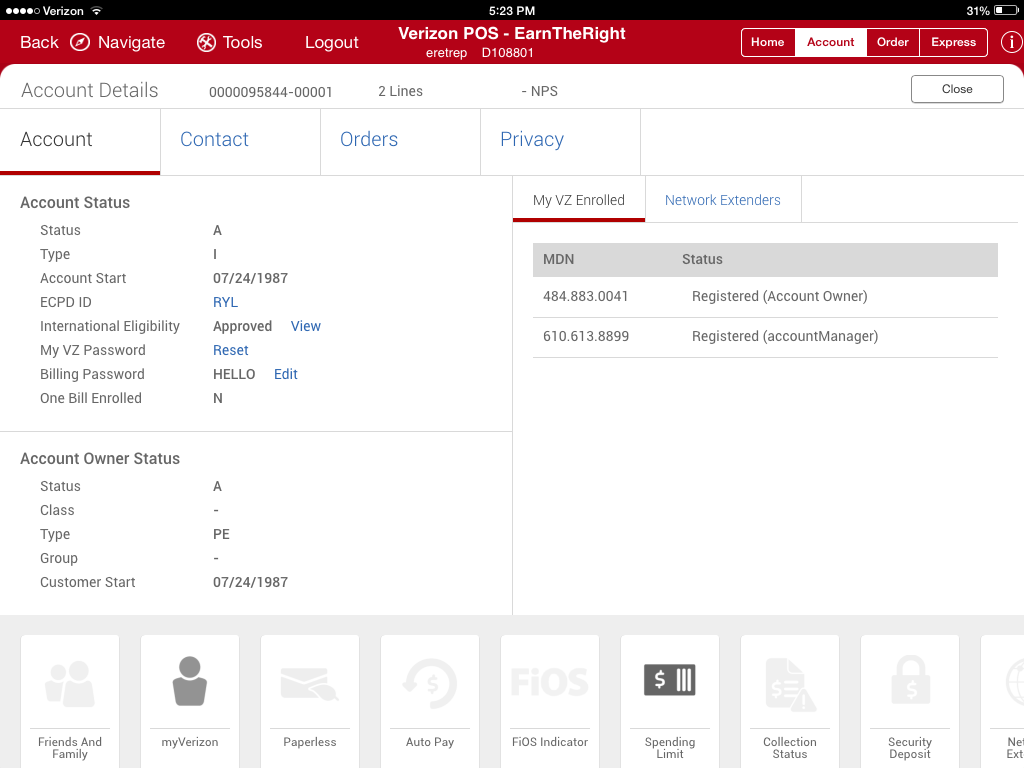Screen dimensions: 1024x768
Task: Tap the Navigate compass icon
Action: [x=80, y=42]
